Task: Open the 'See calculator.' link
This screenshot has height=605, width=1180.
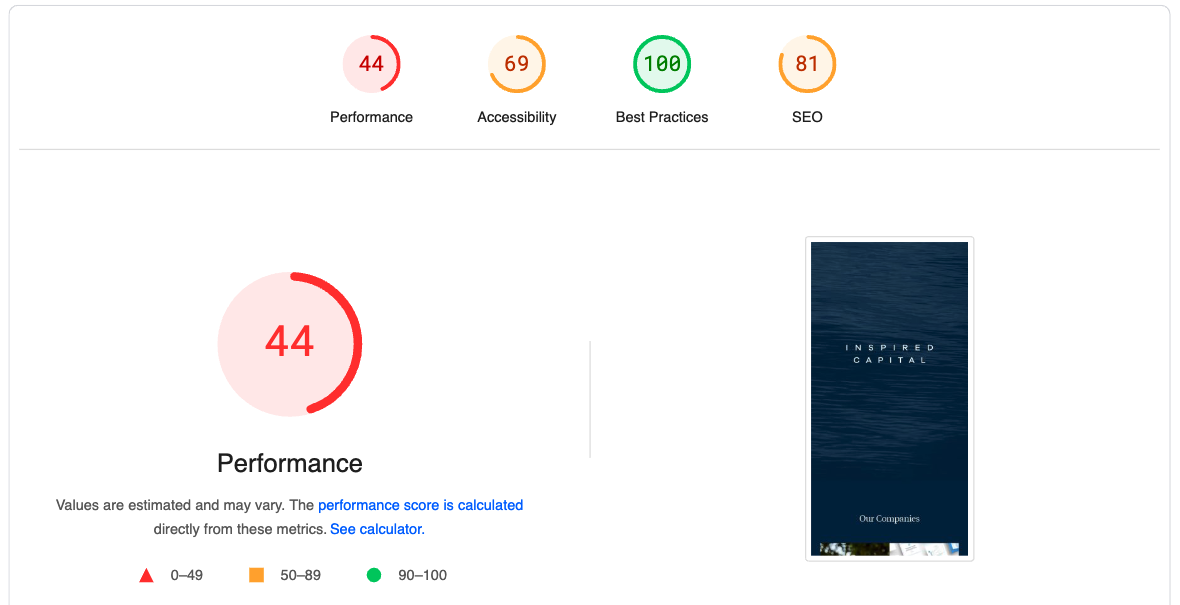Action: pos(377,529)
